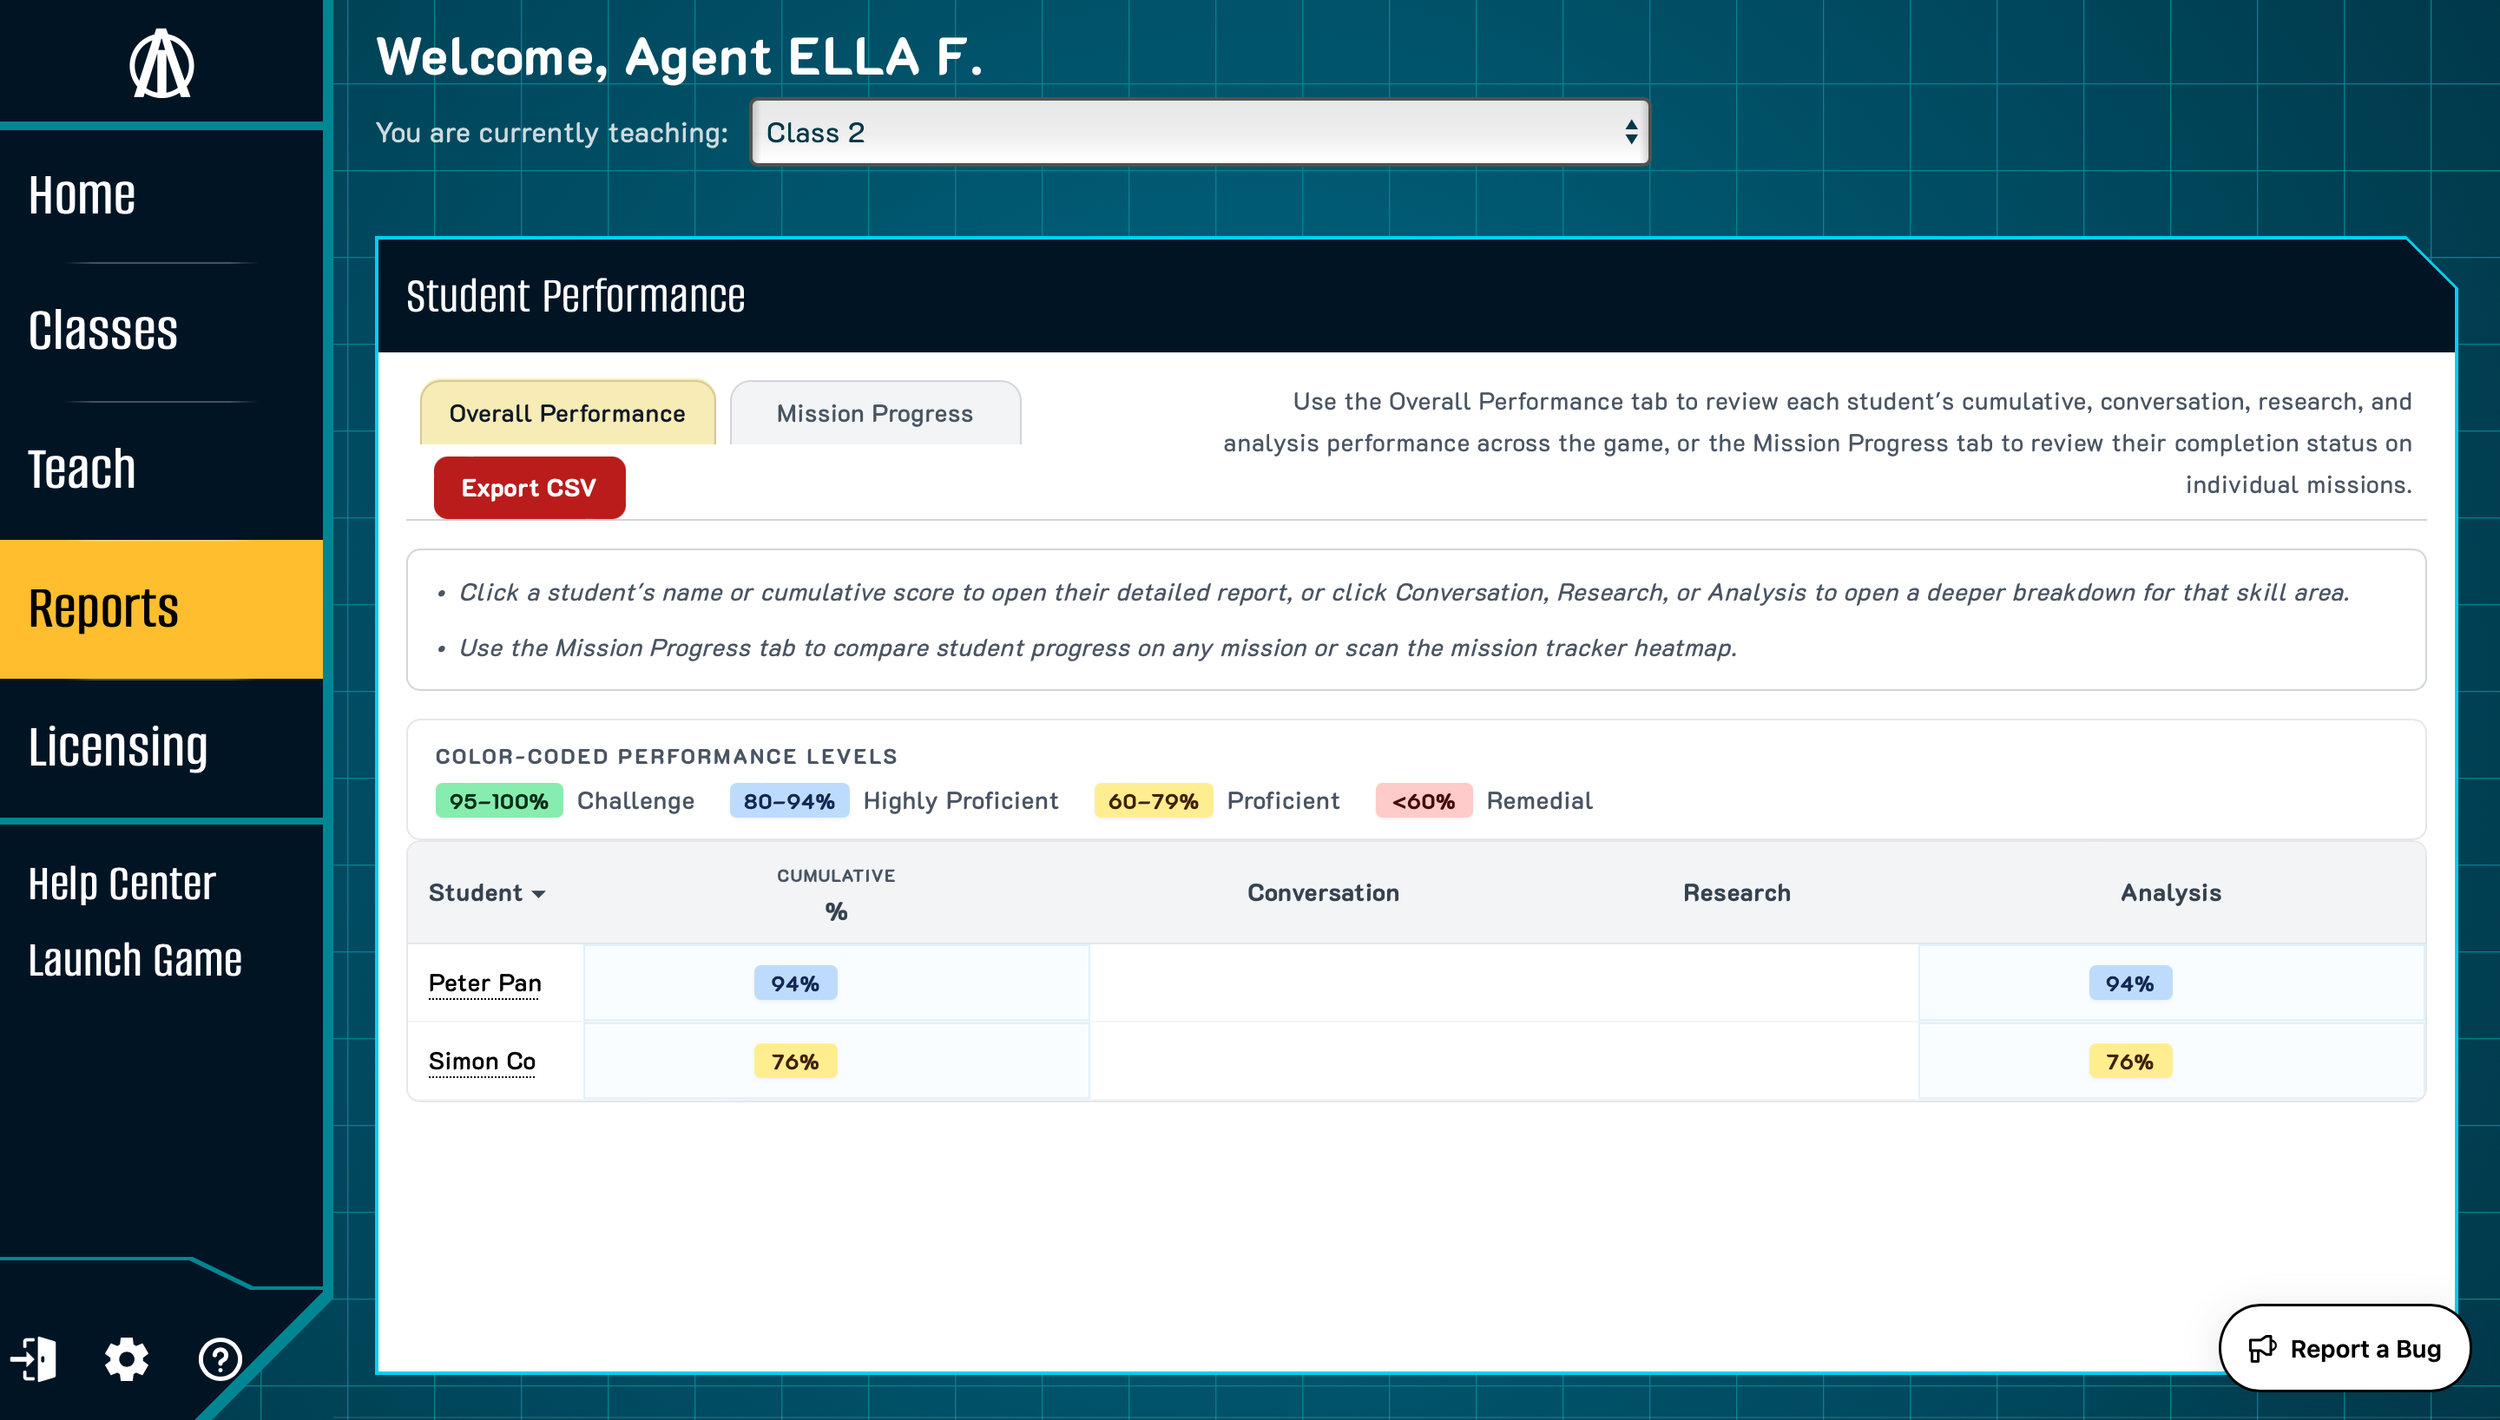2500x1420 pixels.
Task: Click the Student Performance panel title
Action: (575, 296)
